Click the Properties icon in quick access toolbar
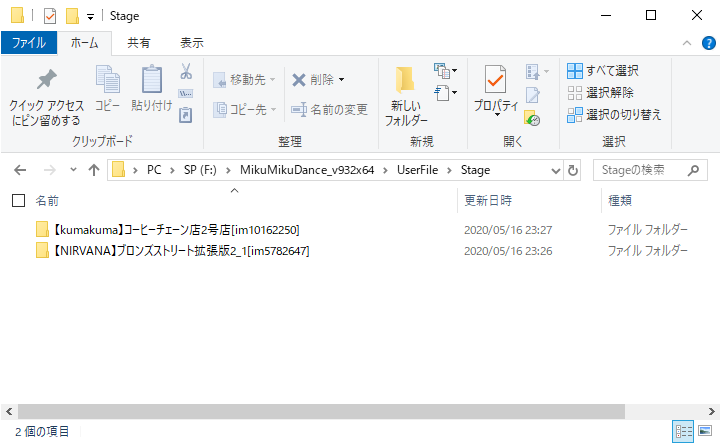This screenshot has height=444, width=721. tap(50, 16)
